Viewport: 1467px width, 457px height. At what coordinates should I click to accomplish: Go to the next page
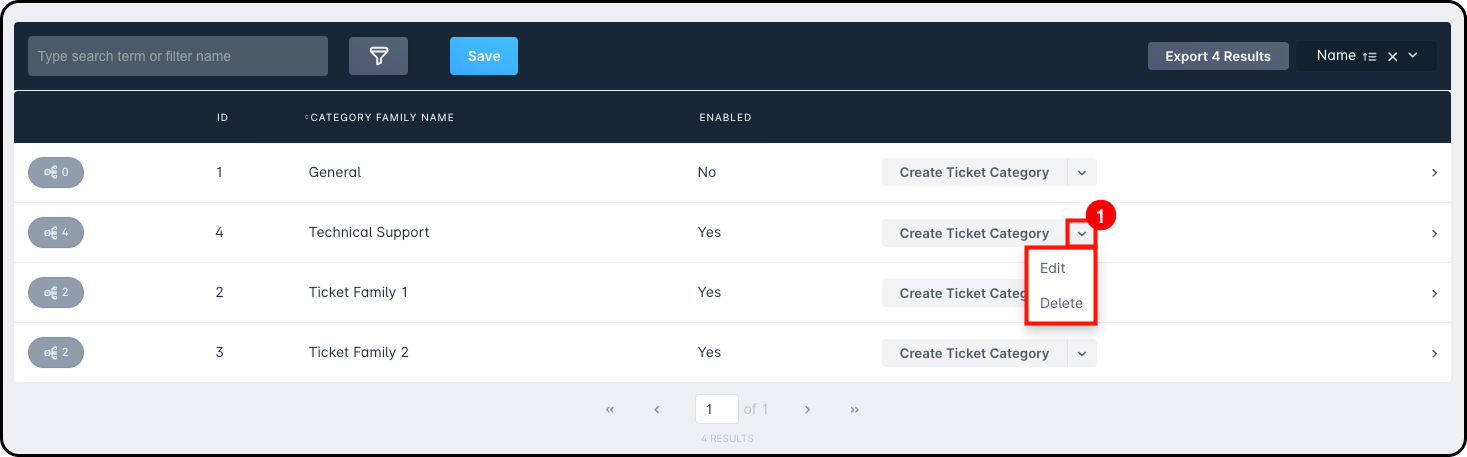[x=807, y=409]
